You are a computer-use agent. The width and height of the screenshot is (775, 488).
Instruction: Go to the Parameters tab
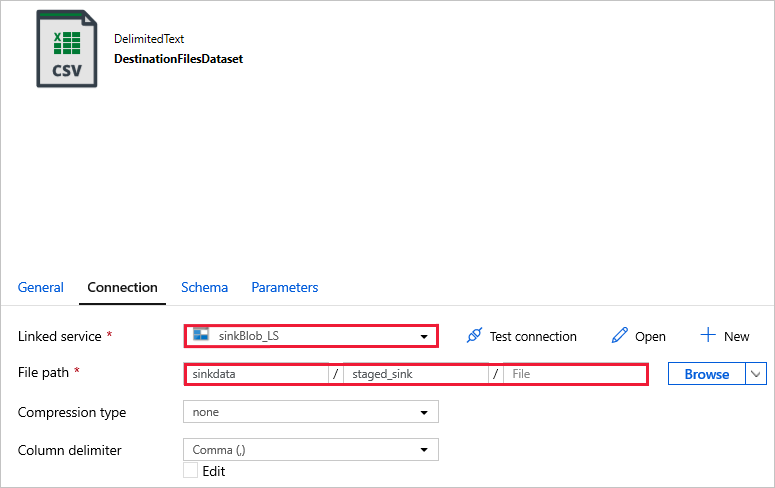tap(284, 287)
